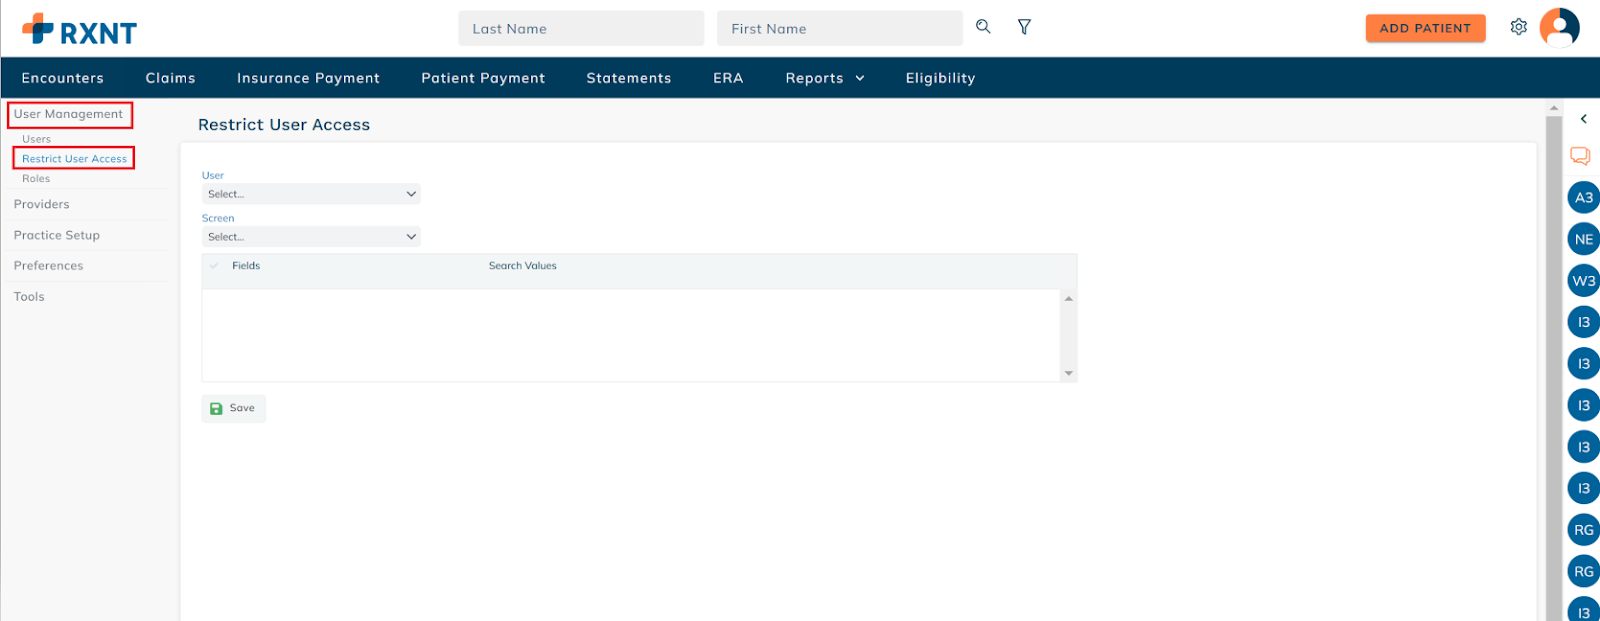1600x621 pixels.
Task: Collapse the right sidebar with arrow
Action: 1584,119
